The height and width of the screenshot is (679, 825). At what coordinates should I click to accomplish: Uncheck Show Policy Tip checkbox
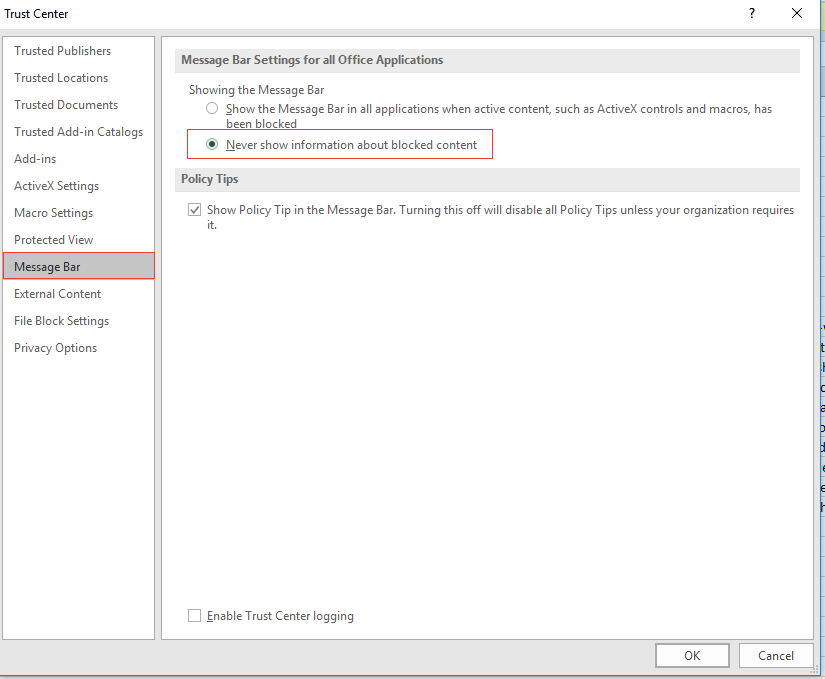tap(195, 211)
